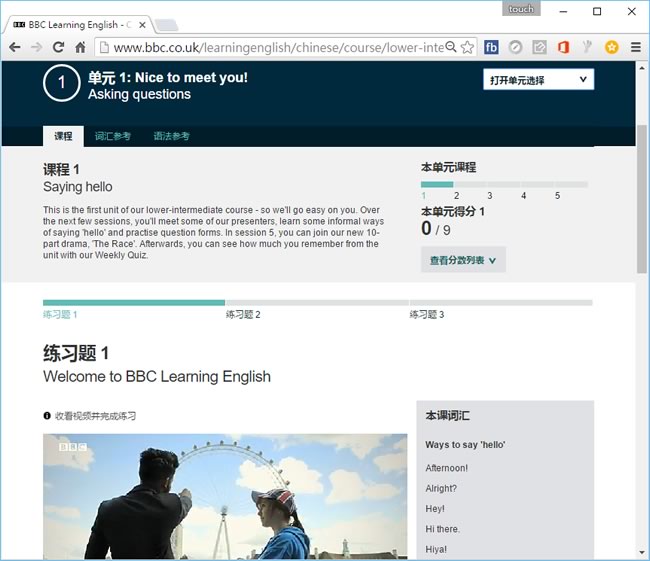Open the 打开单元选择 dropdown
The height and width of the screenshot is (561, 650).
[x=538, y=80]
